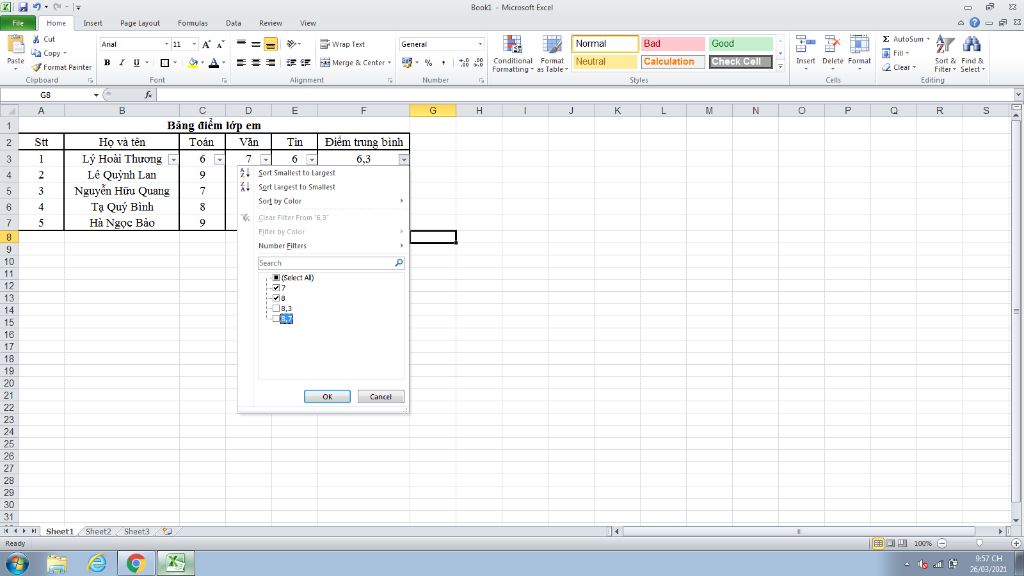
Task: Open the Họ và tên column filter dropdown
Action: [172, 159]
